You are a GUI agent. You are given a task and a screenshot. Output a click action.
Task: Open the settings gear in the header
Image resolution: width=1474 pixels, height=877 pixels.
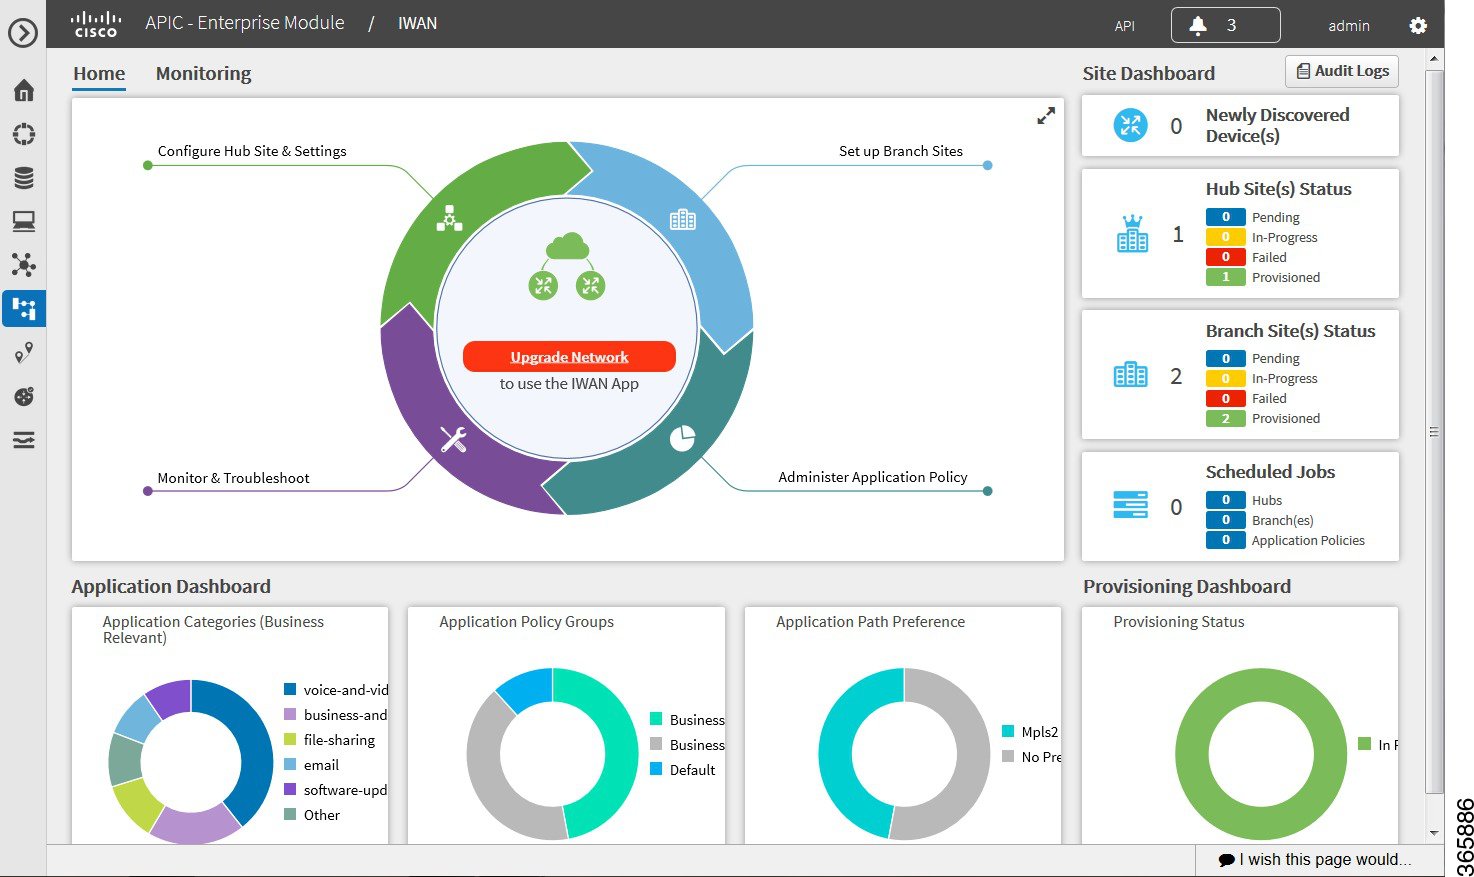[x=1418, y=26]
